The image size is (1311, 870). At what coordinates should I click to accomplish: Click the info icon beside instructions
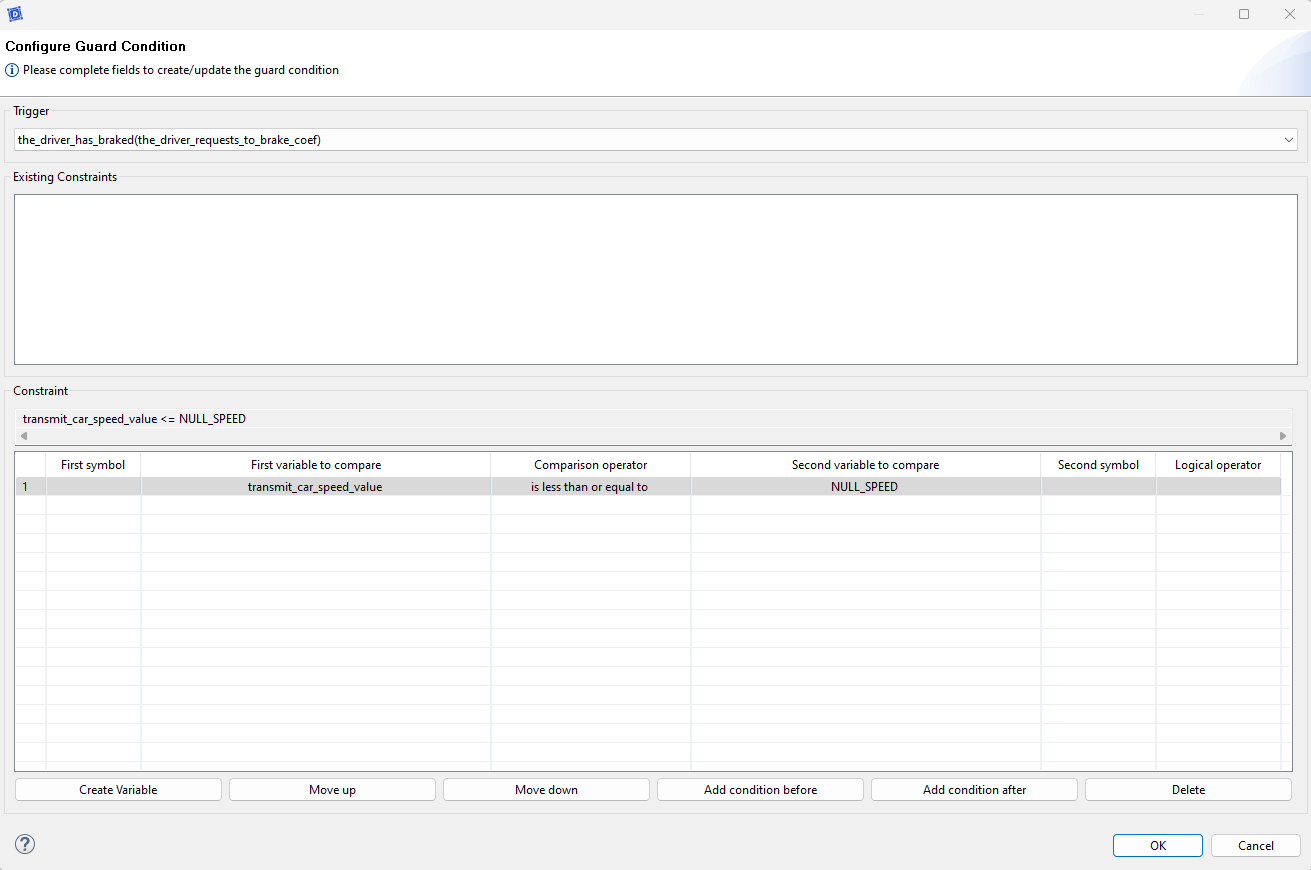click(12, 70)
